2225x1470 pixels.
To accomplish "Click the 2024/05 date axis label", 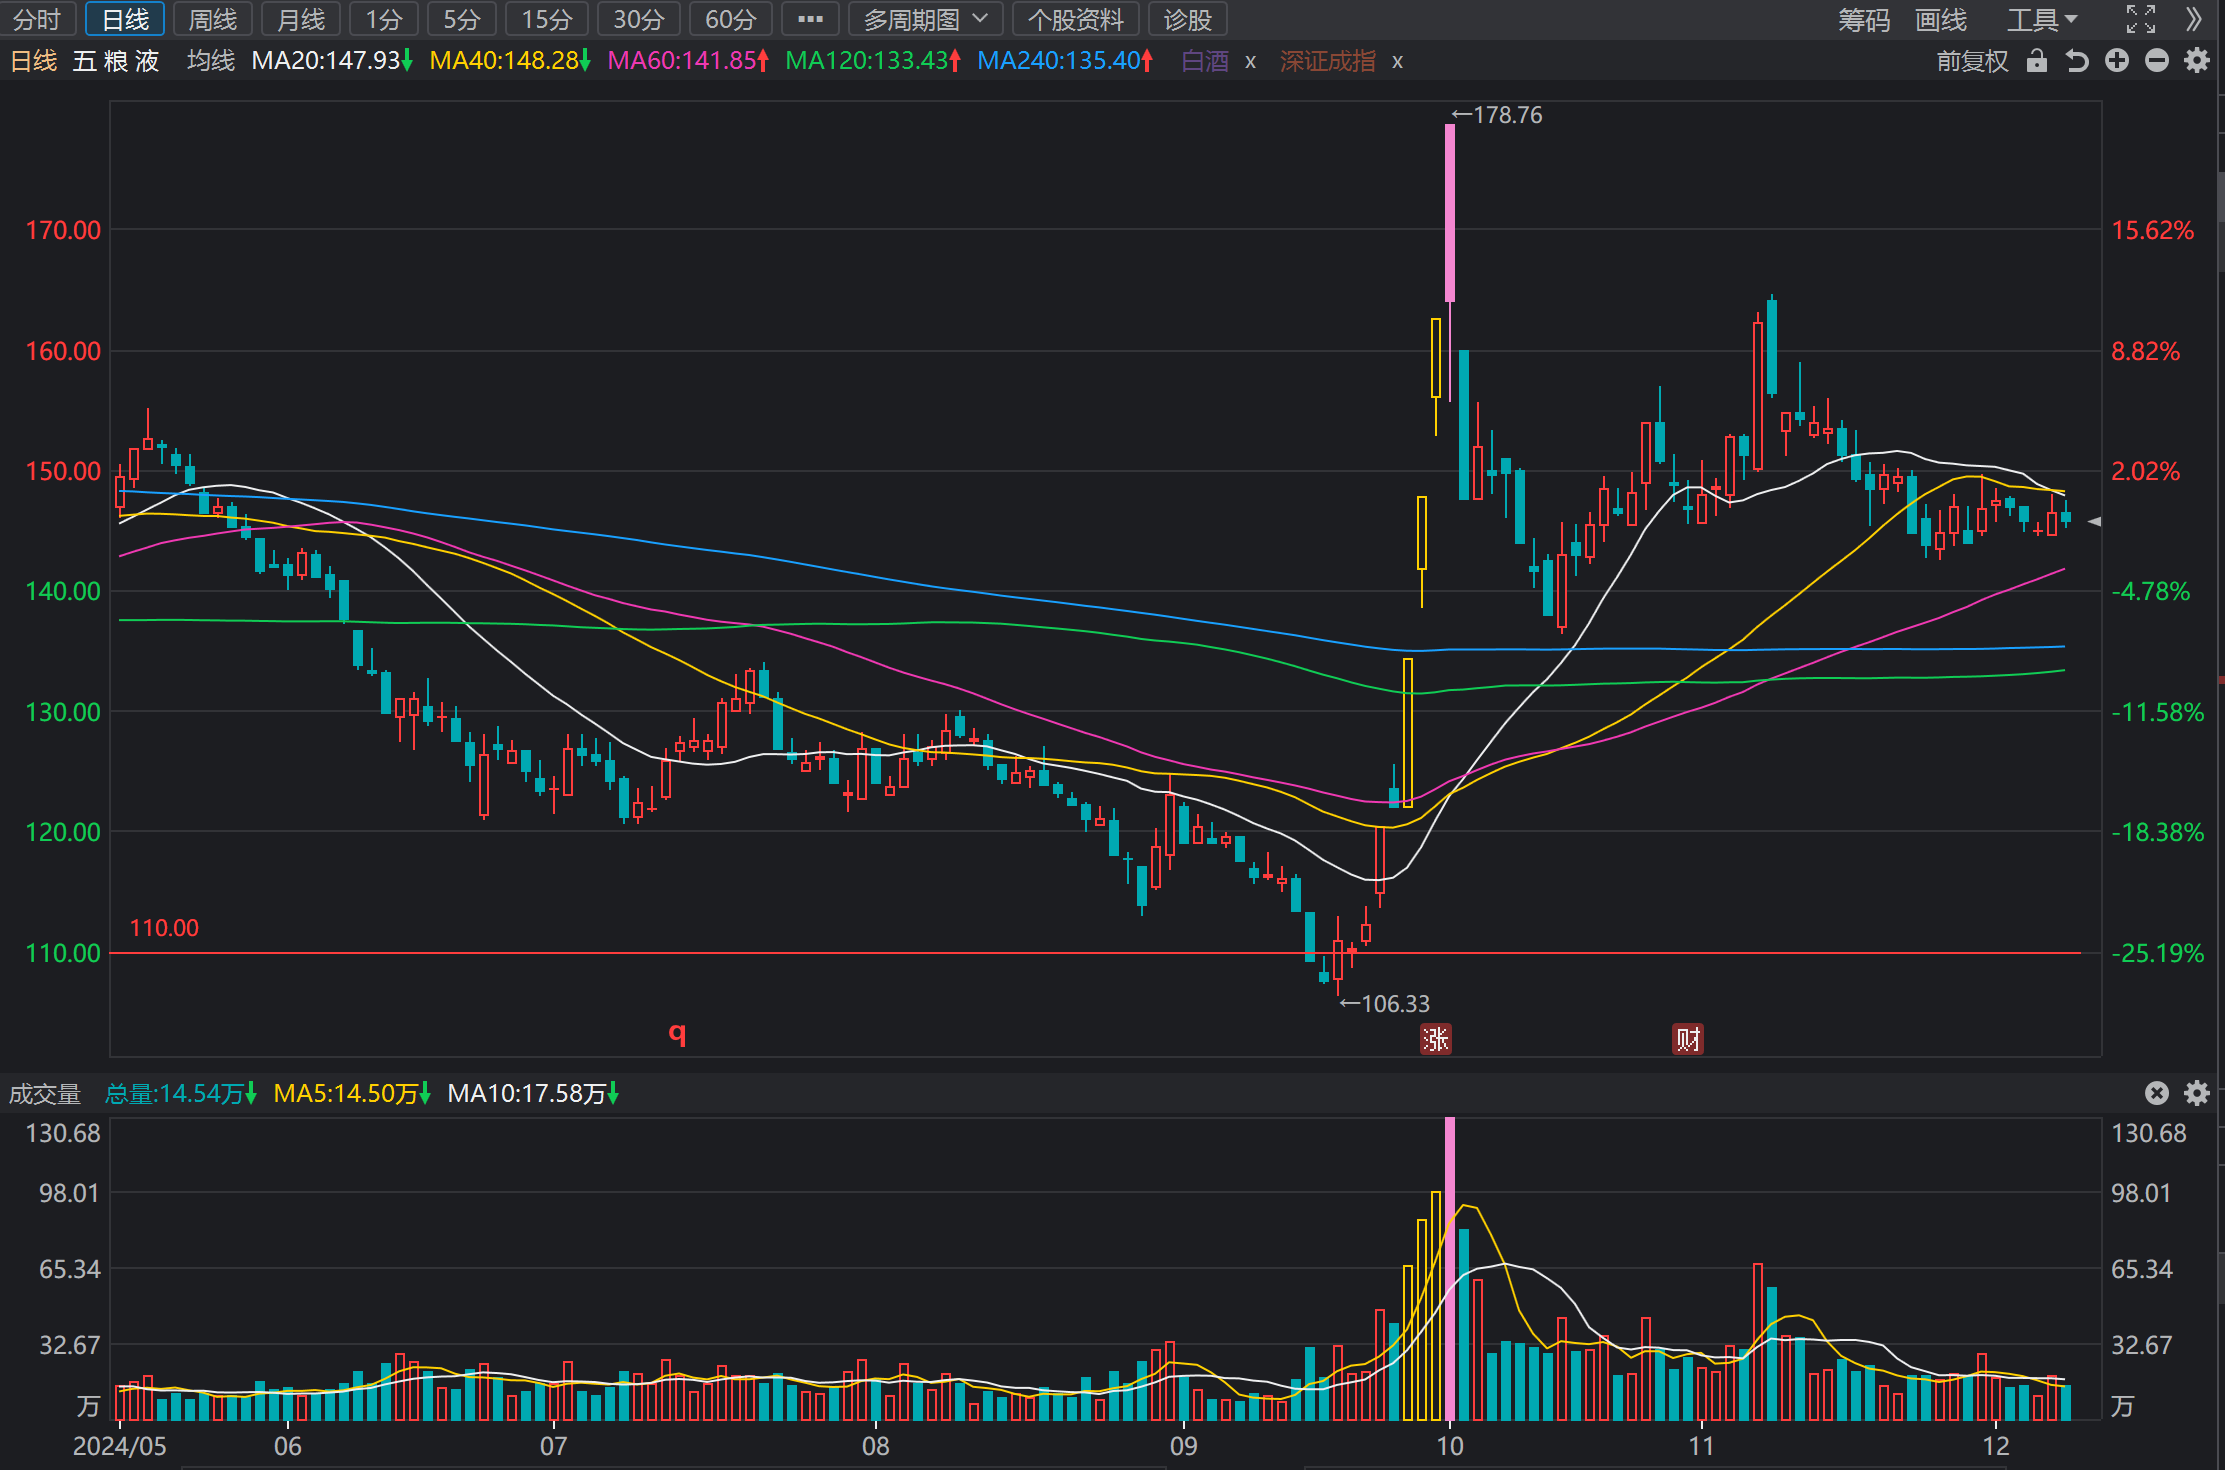I will click(120, 1446).
